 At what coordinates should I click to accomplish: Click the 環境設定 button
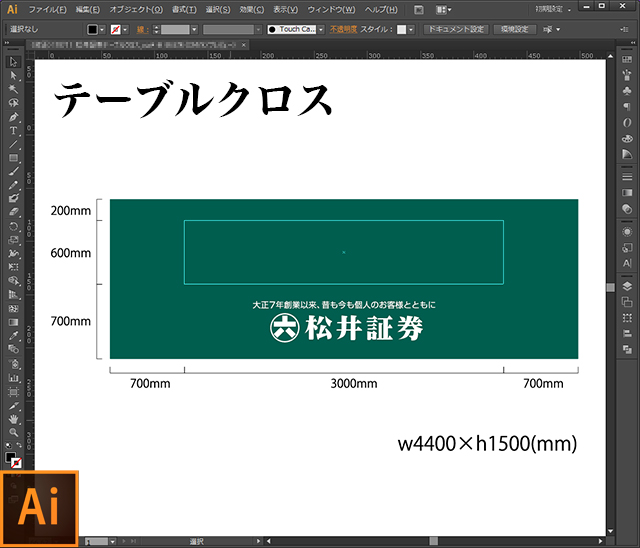click(515, 29)
